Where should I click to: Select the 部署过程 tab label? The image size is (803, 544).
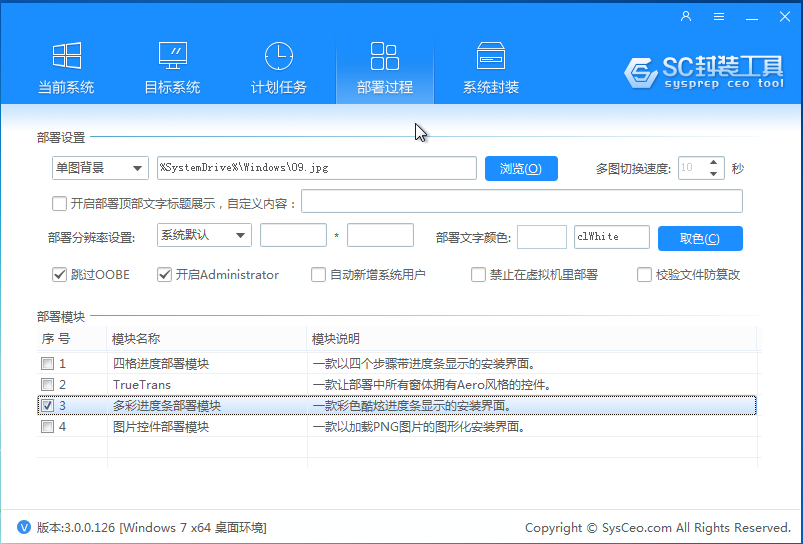click(x=385, y=87)
